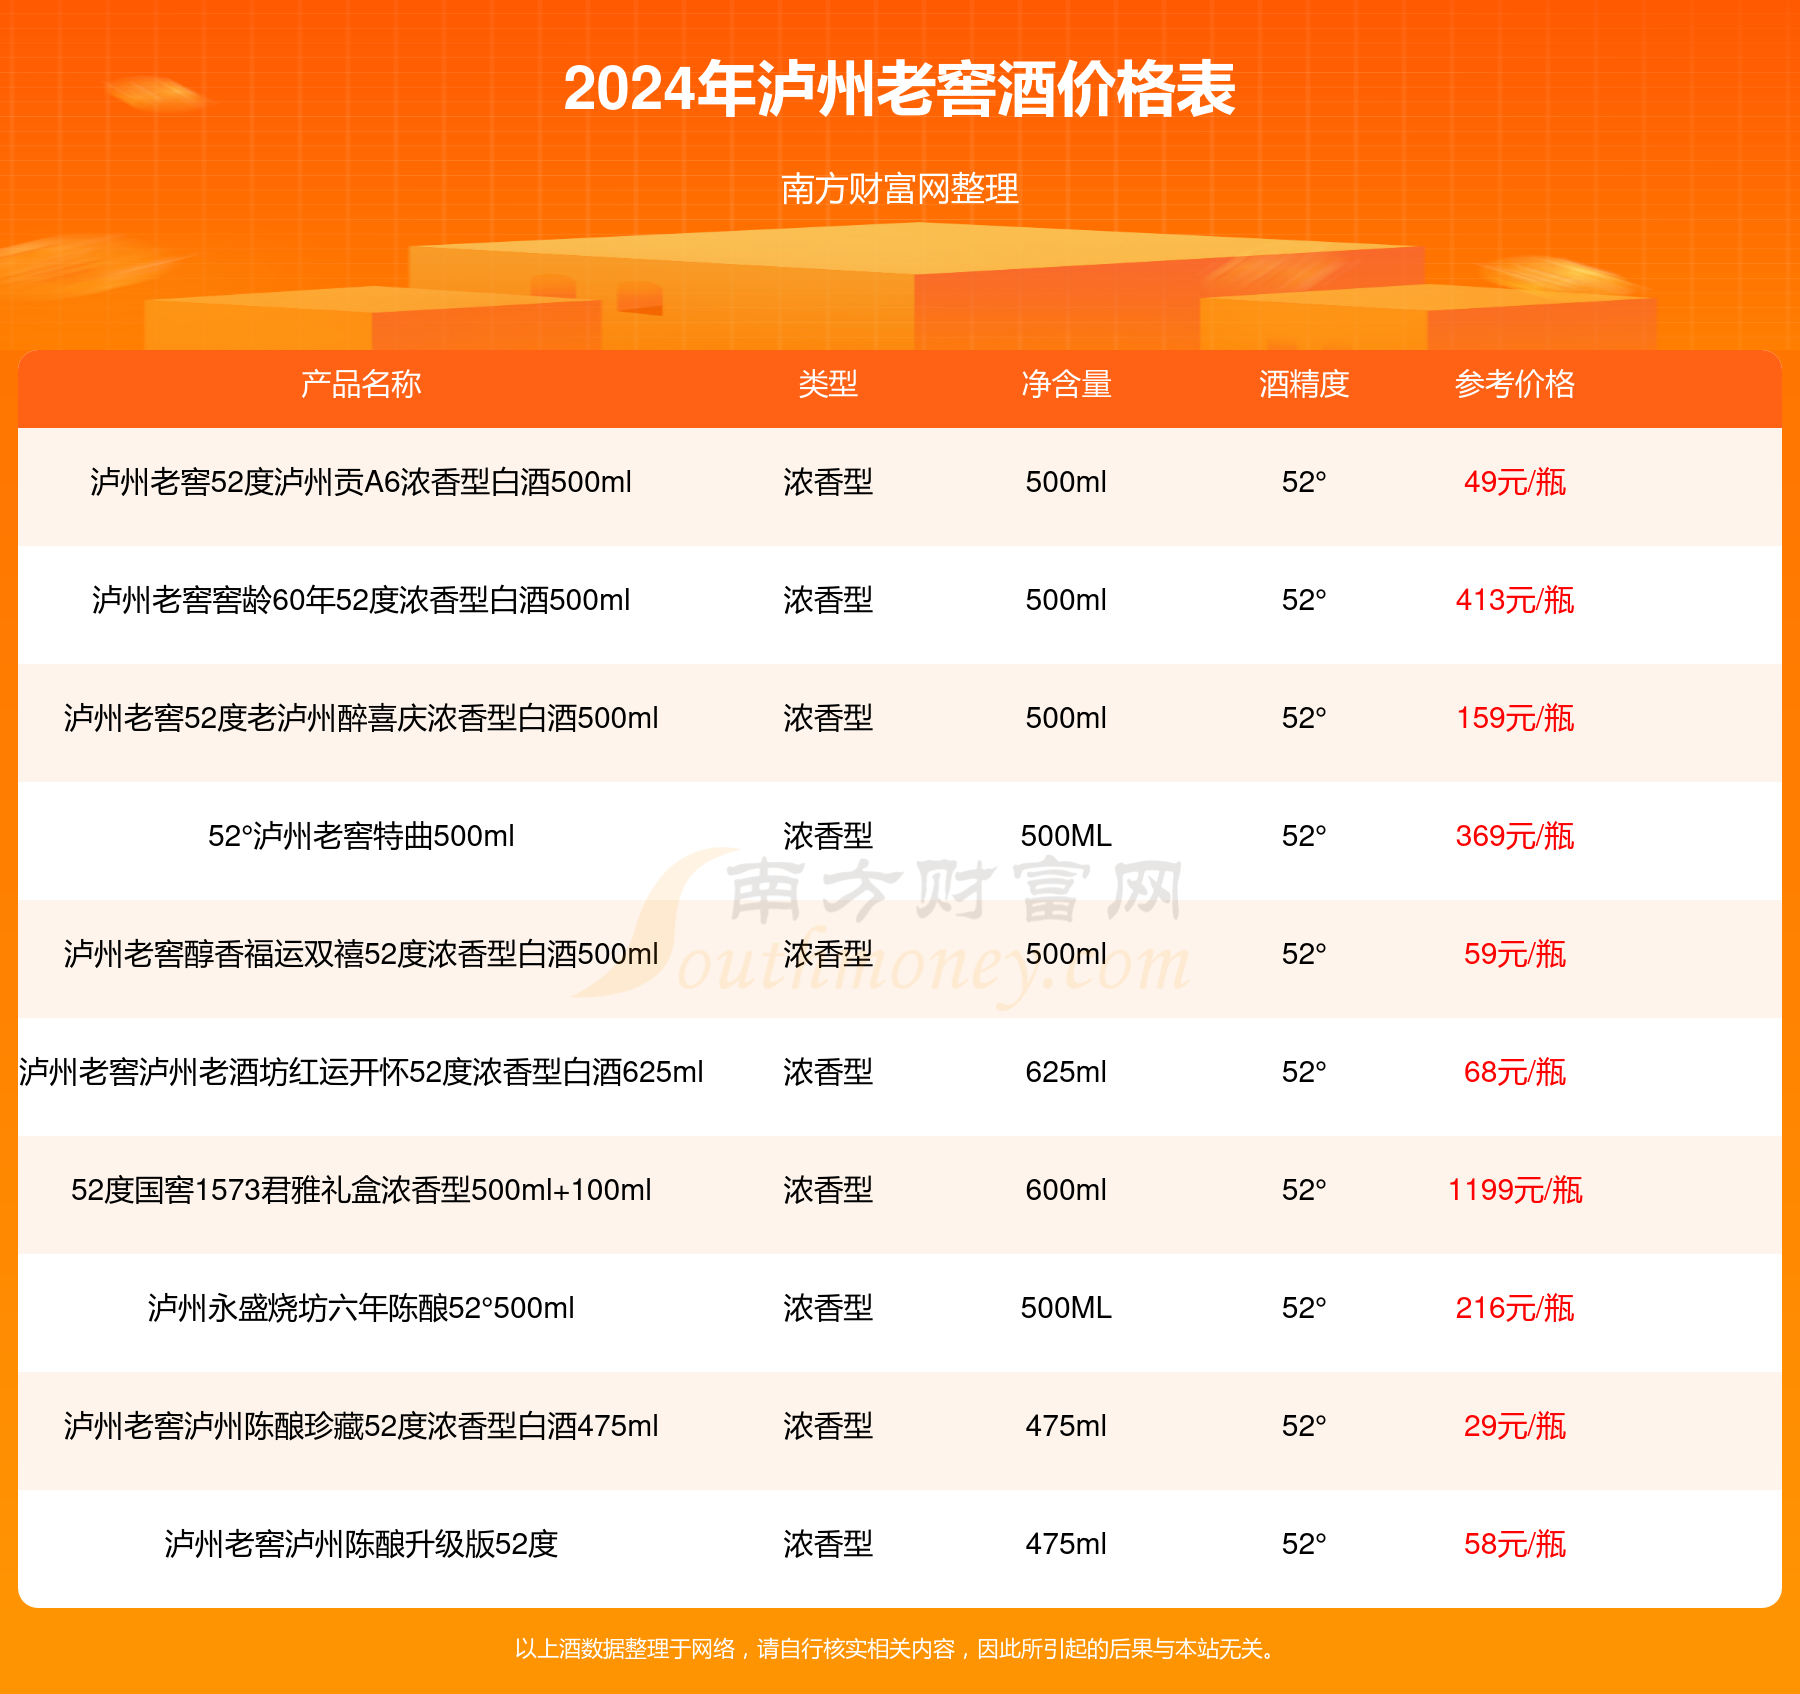Click the price 159元/瓶
This screenshot has height=1694, width=1800.
pos(1515,718)
